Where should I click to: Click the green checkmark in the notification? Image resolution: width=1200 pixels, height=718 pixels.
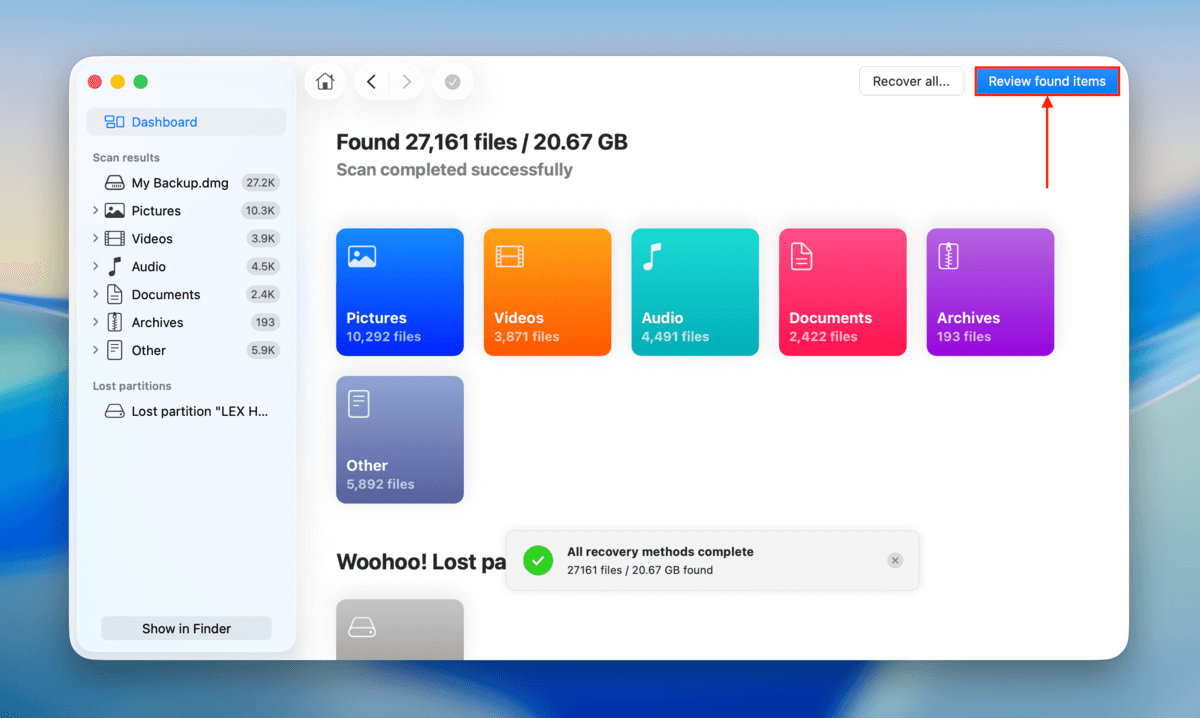point(539,560)
